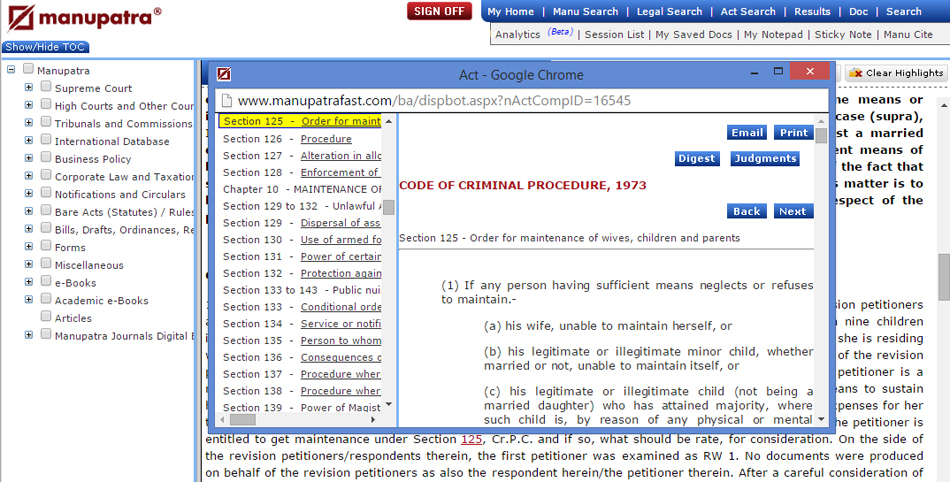Open Analytics (Beta) link
950x482 pixels.
coord(534,34)
